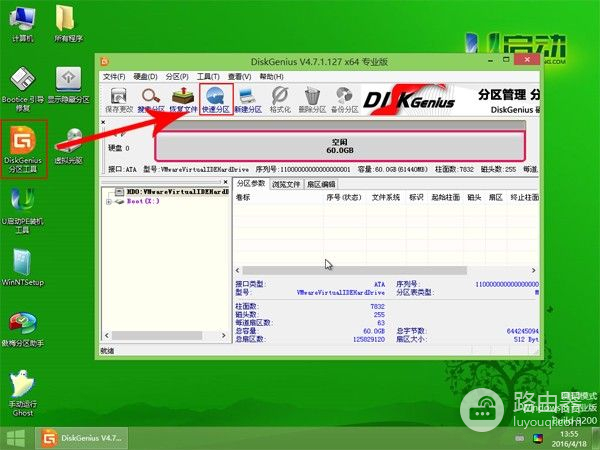Launch the 傲梅分区助手 desktop icon
The width and height of the screenshot is (600, 450).
coord(23,329)
